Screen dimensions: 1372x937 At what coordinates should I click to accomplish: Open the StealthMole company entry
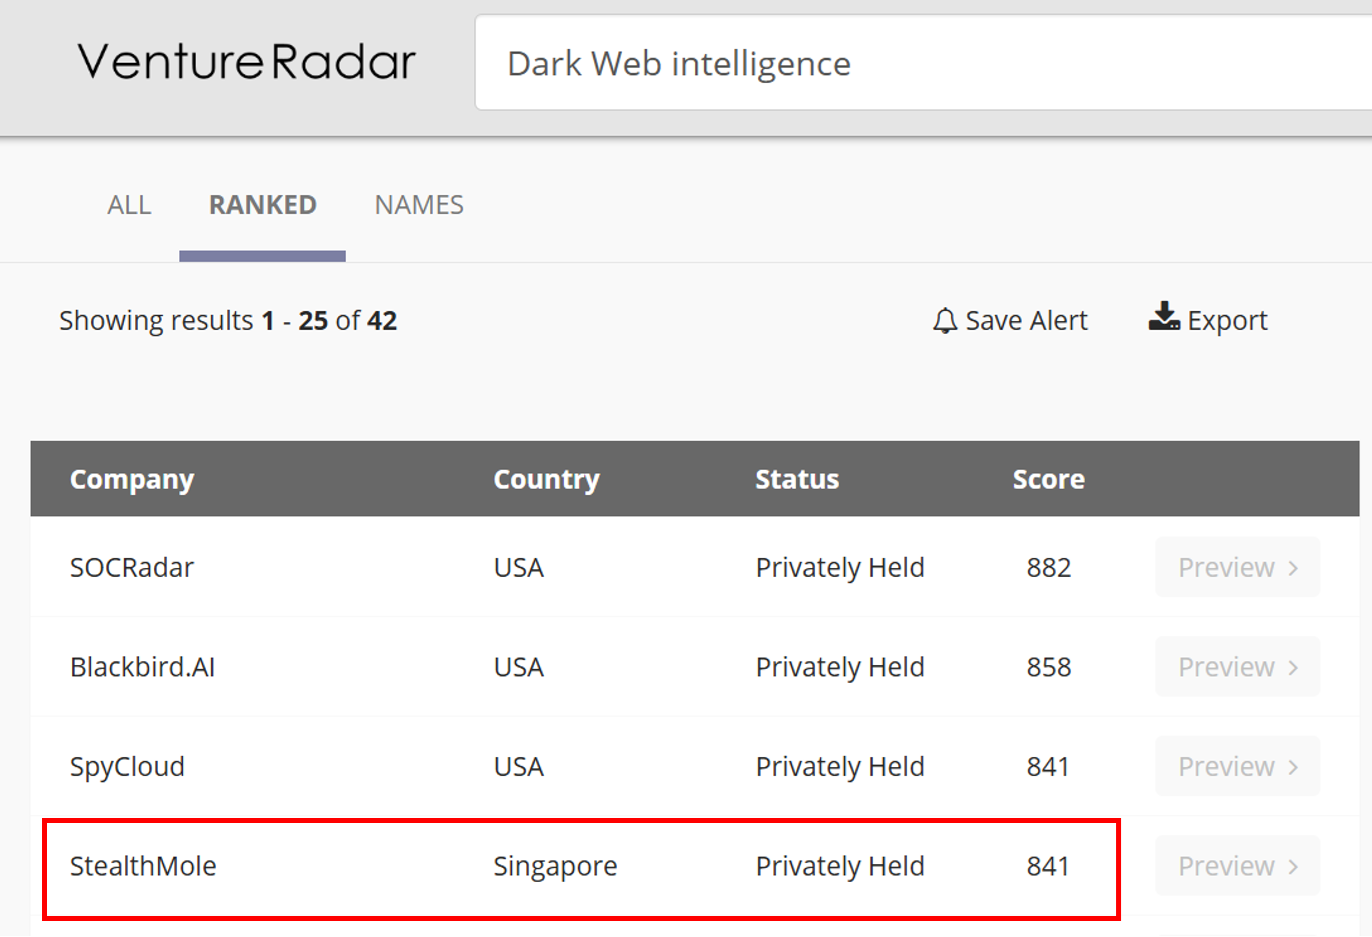(x=143, y=866)
